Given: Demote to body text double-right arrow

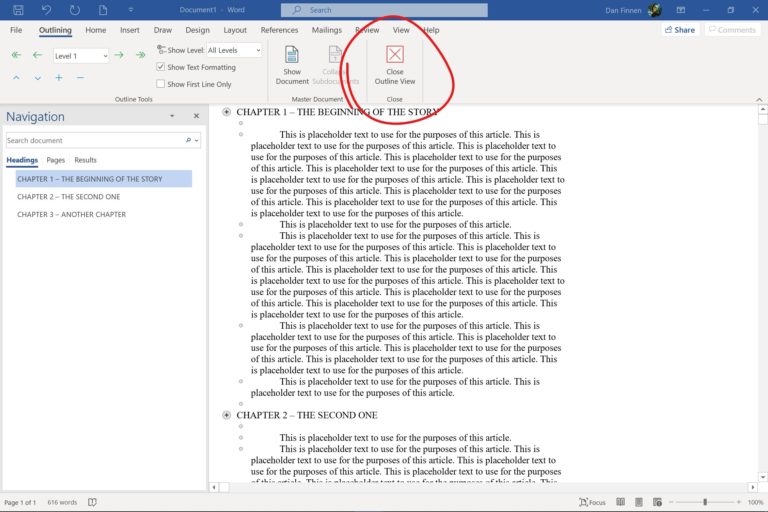Looking at the screenshot, I should click(x=140, y=56).
